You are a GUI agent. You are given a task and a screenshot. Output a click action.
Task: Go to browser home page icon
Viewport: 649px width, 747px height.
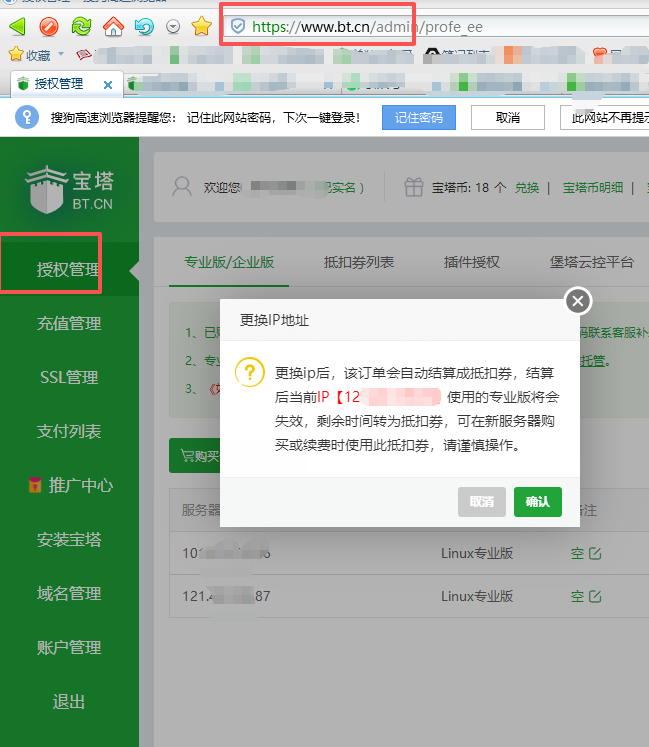pyautogui.click(x=114, y=26)
